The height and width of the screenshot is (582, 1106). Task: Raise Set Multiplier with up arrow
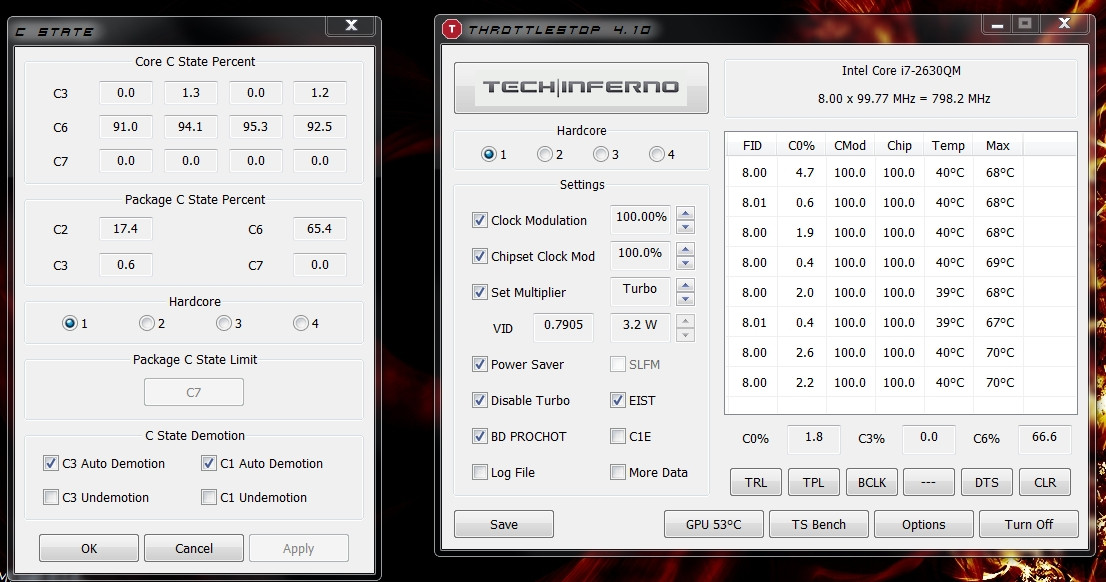point(685,284)
